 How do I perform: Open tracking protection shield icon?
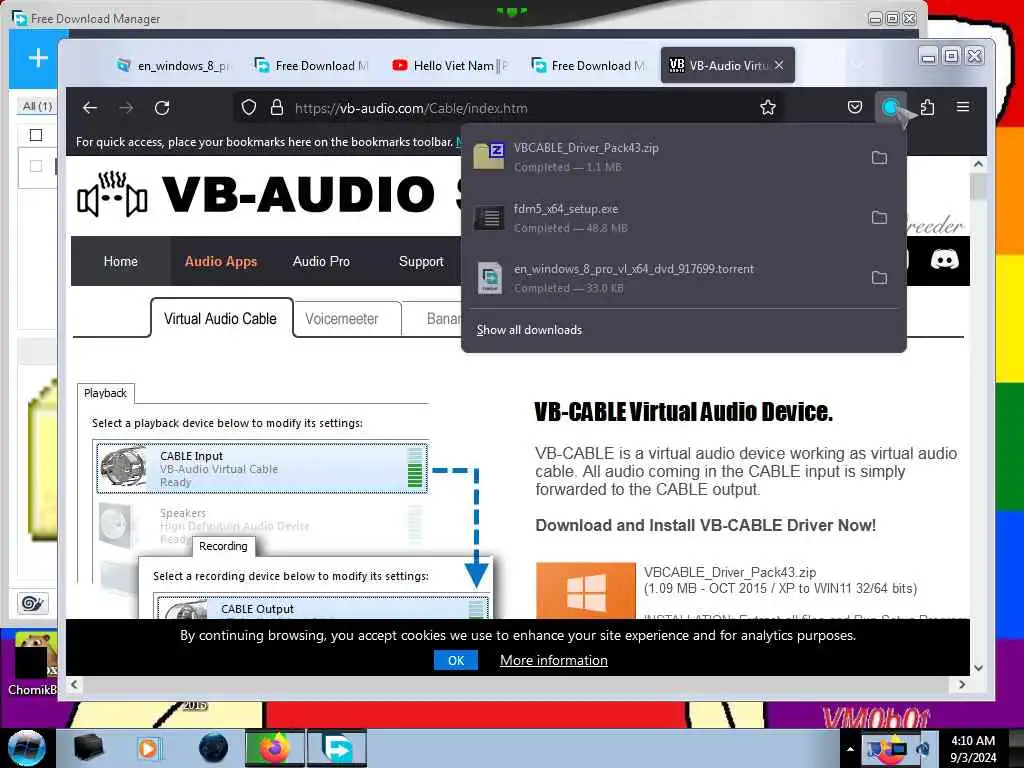pyautogui.click(x=249, y=108)
